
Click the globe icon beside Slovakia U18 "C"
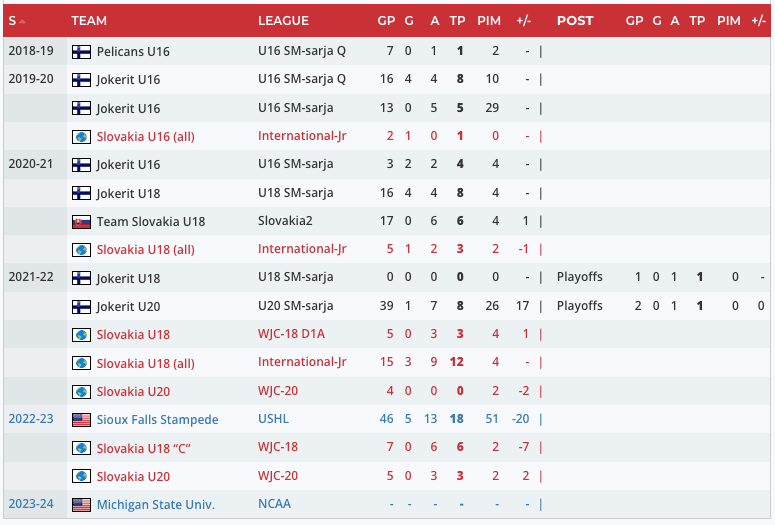pos(81,448)
